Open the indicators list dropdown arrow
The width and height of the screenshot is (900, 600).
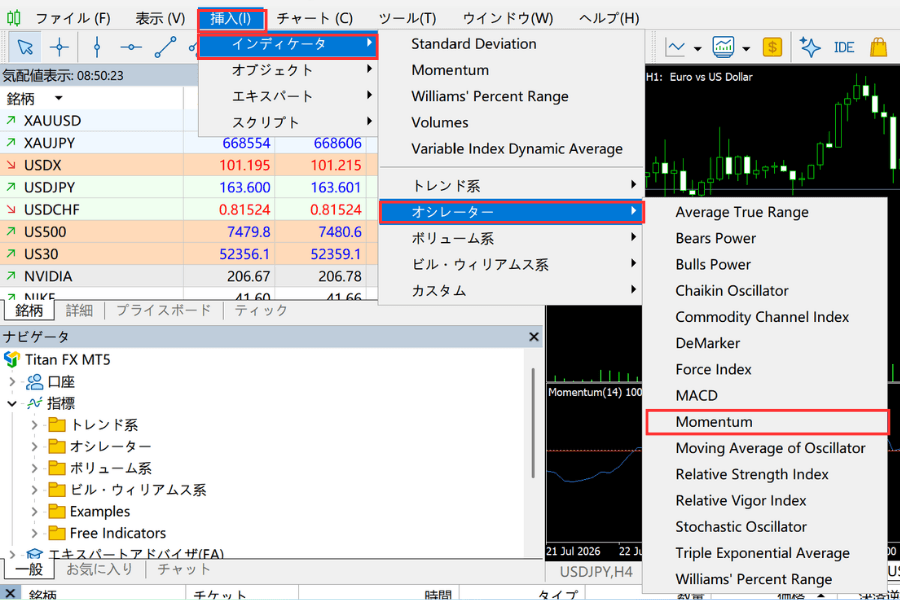tap(746, 49)
